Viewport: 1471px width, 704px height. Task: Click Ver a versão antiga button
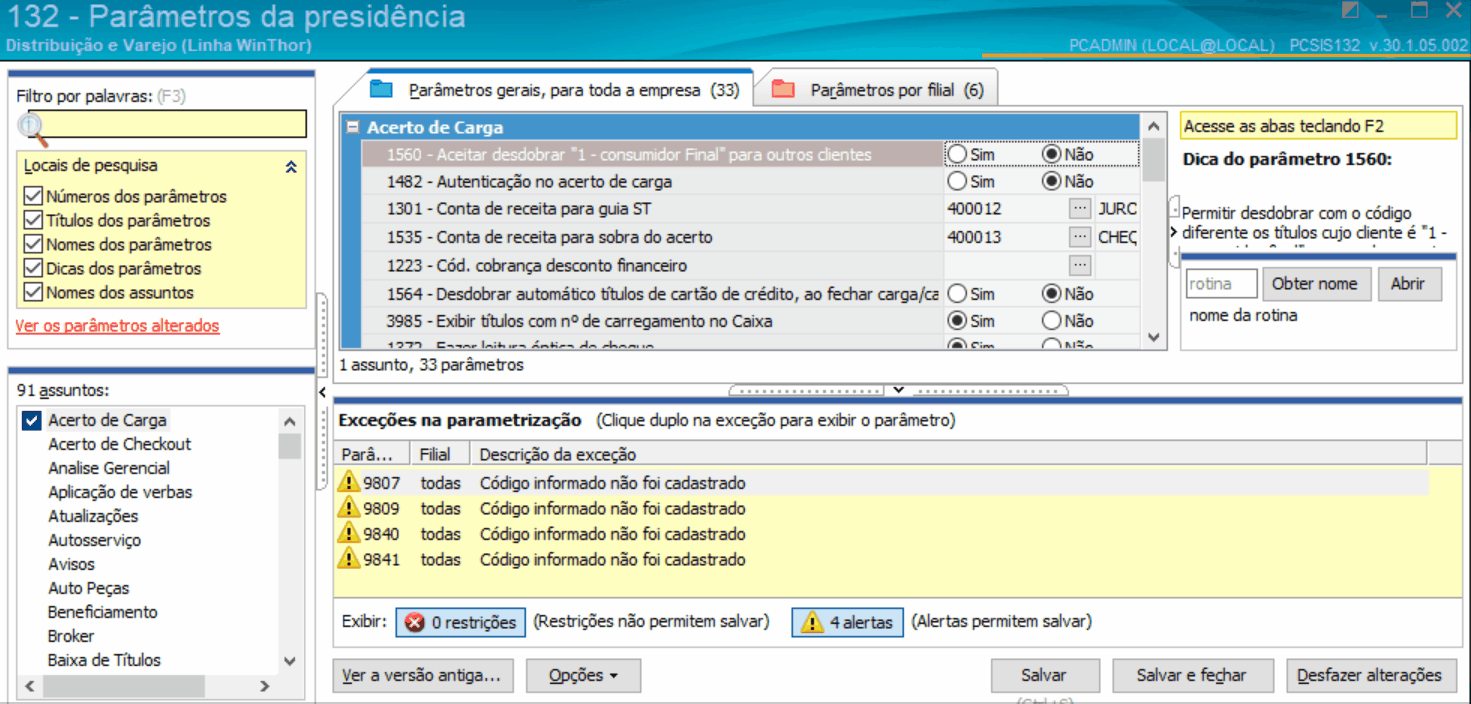421,676
